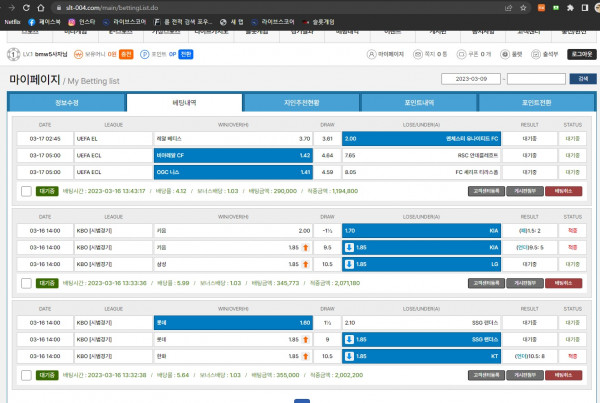Click the blue 전환 button next to 포인트

(185, 54)
